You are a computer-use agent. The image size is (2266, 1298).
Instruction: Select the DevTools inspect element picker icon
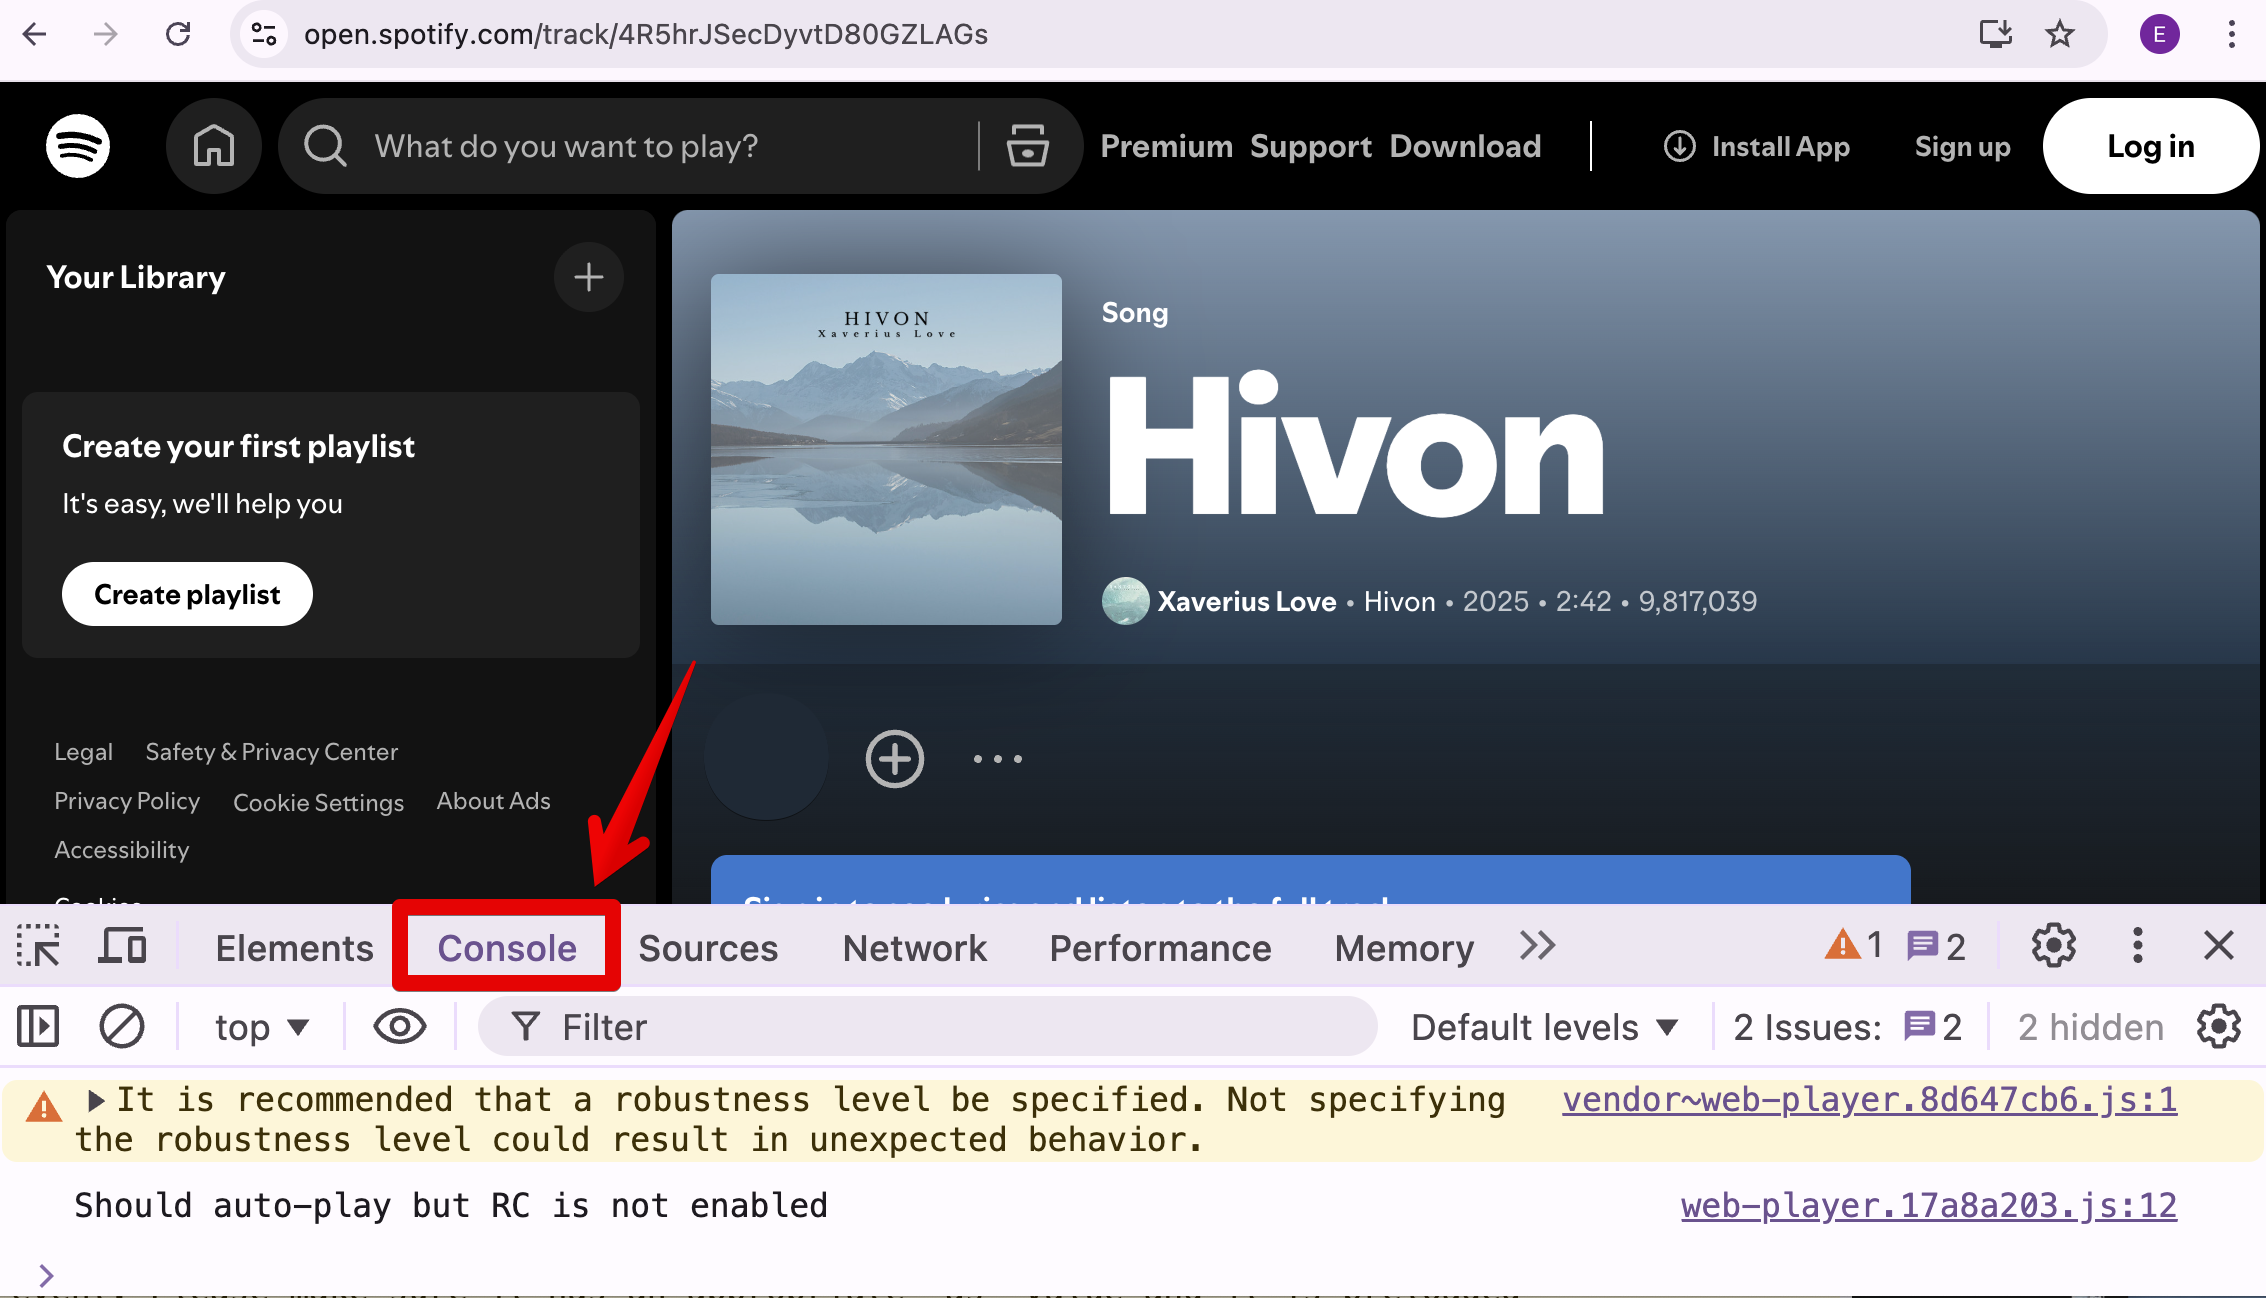click(38, 946)
